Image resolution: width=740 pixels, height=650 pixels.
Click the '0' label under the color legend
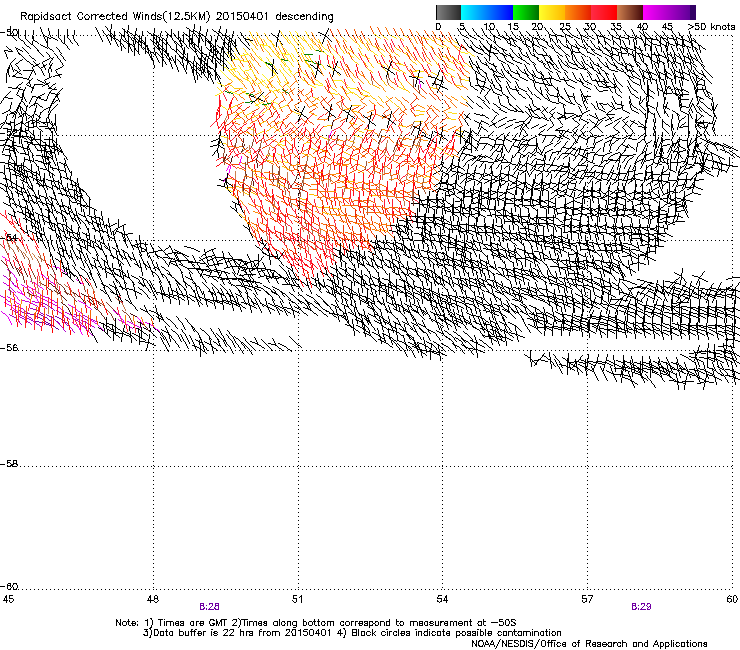(x=438, y=27)
